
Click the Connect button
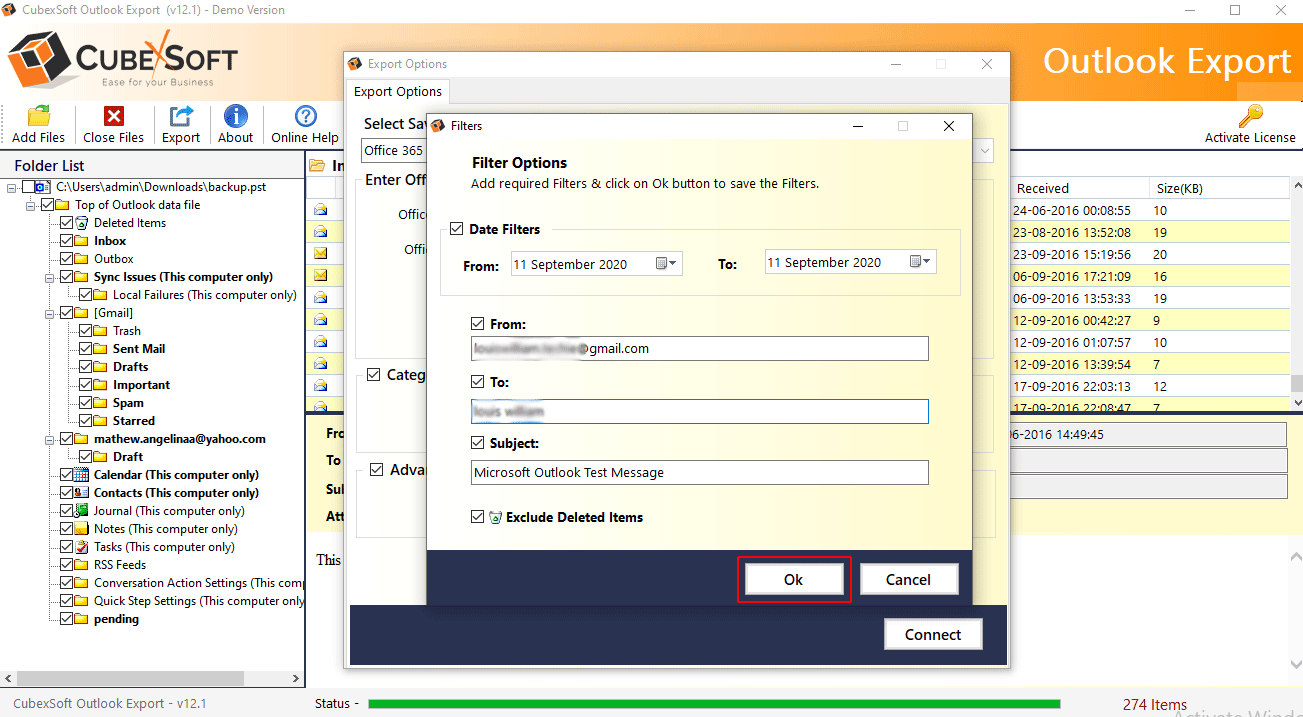(x=933, y=634)
